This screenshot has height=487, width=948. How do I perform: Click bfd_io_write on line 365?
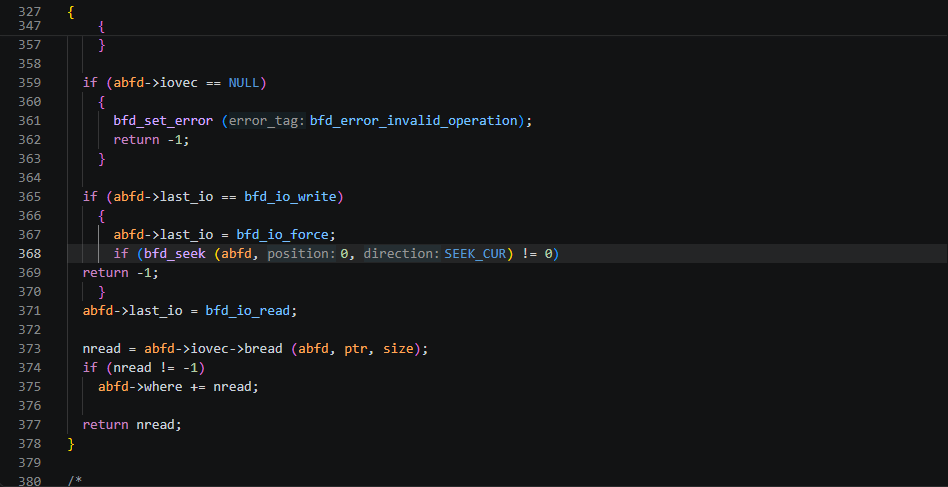coord(290,197)
